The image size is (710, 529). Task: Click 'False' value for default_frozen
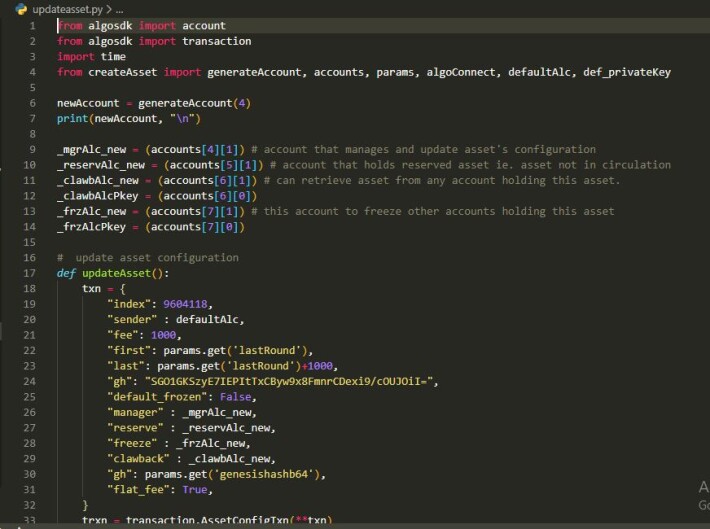pyautogui.click(x=235, y=397)
